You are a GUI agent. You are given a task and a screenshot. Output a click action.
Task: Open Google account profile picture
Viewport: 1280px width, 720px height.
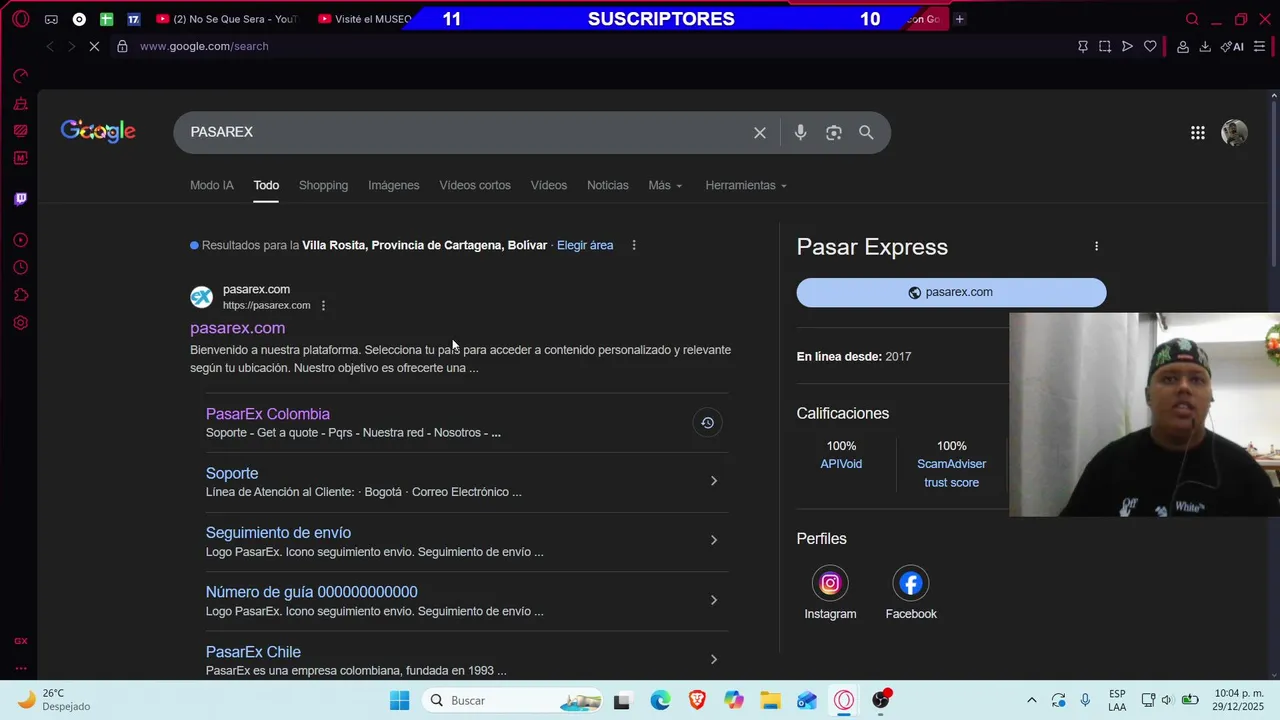tap(1234, 132)
